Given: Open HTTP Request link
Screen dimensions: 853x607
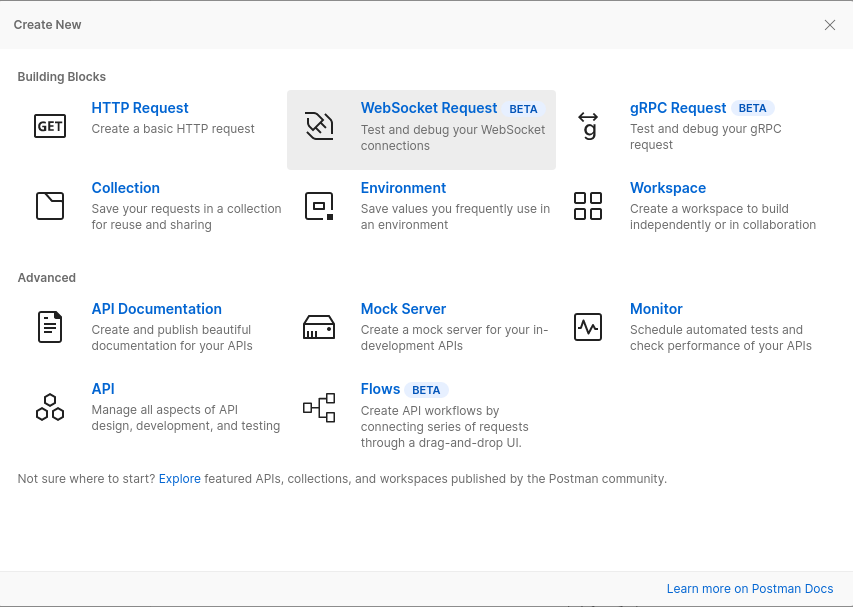Looking at the screenshot, I should coord(140,108).
